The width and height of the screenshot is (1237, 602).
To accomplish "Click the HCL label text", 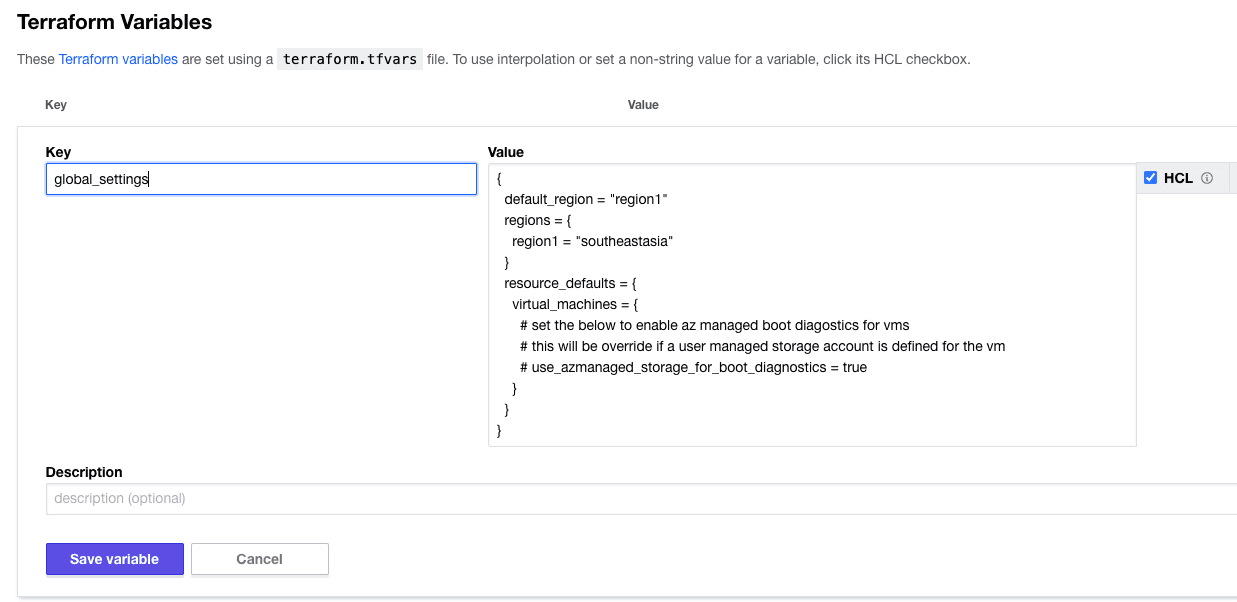I will click(1178, 178).
